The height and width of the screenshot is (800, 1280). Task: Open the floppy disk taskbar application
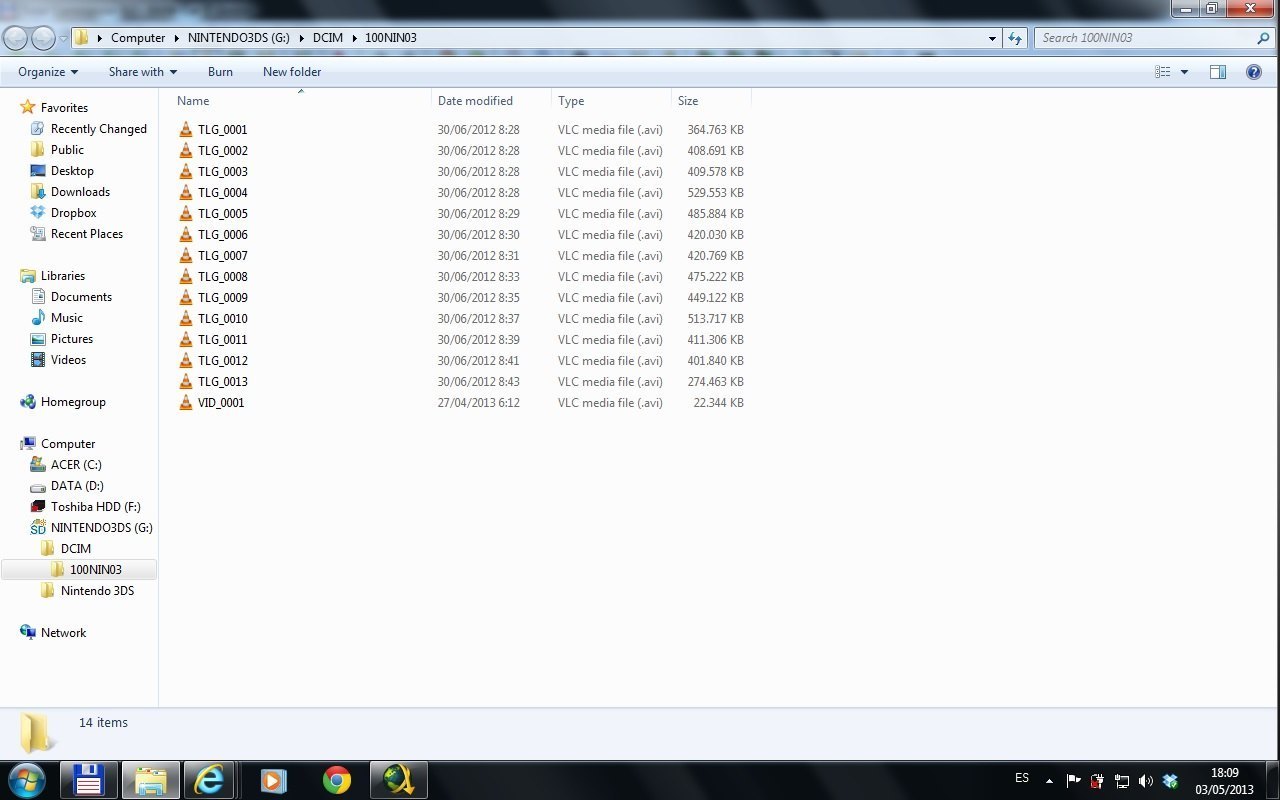89,780
